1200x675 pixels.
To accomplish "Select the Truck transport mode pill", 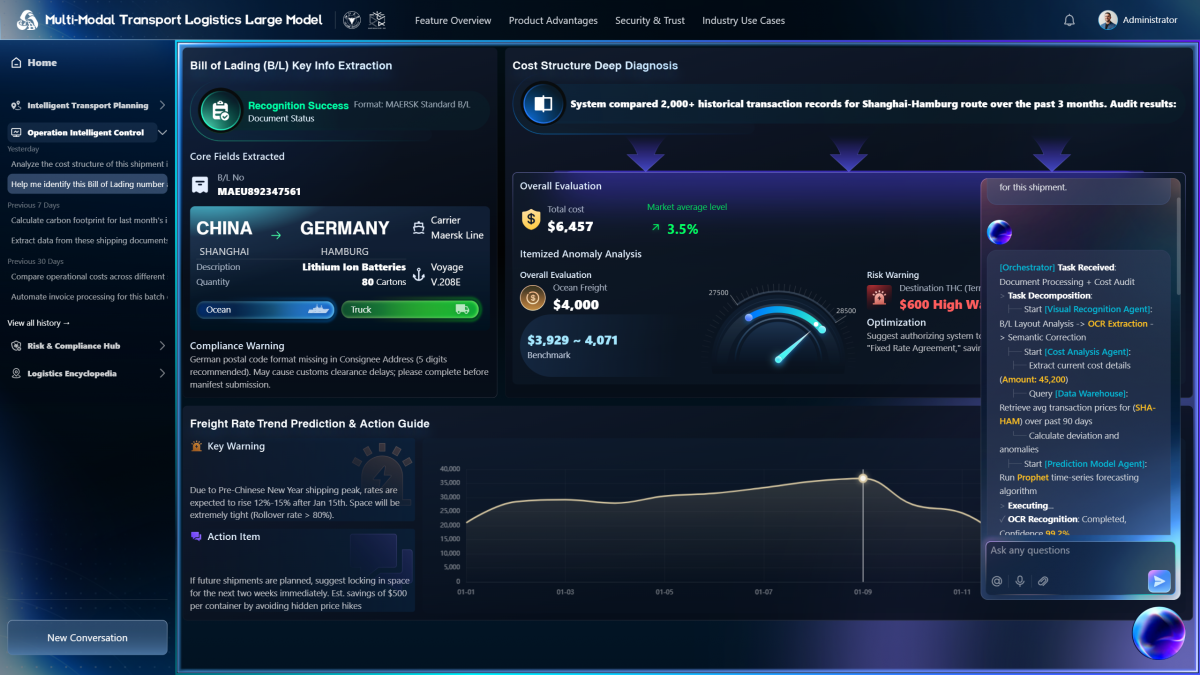I will point(410,310).
